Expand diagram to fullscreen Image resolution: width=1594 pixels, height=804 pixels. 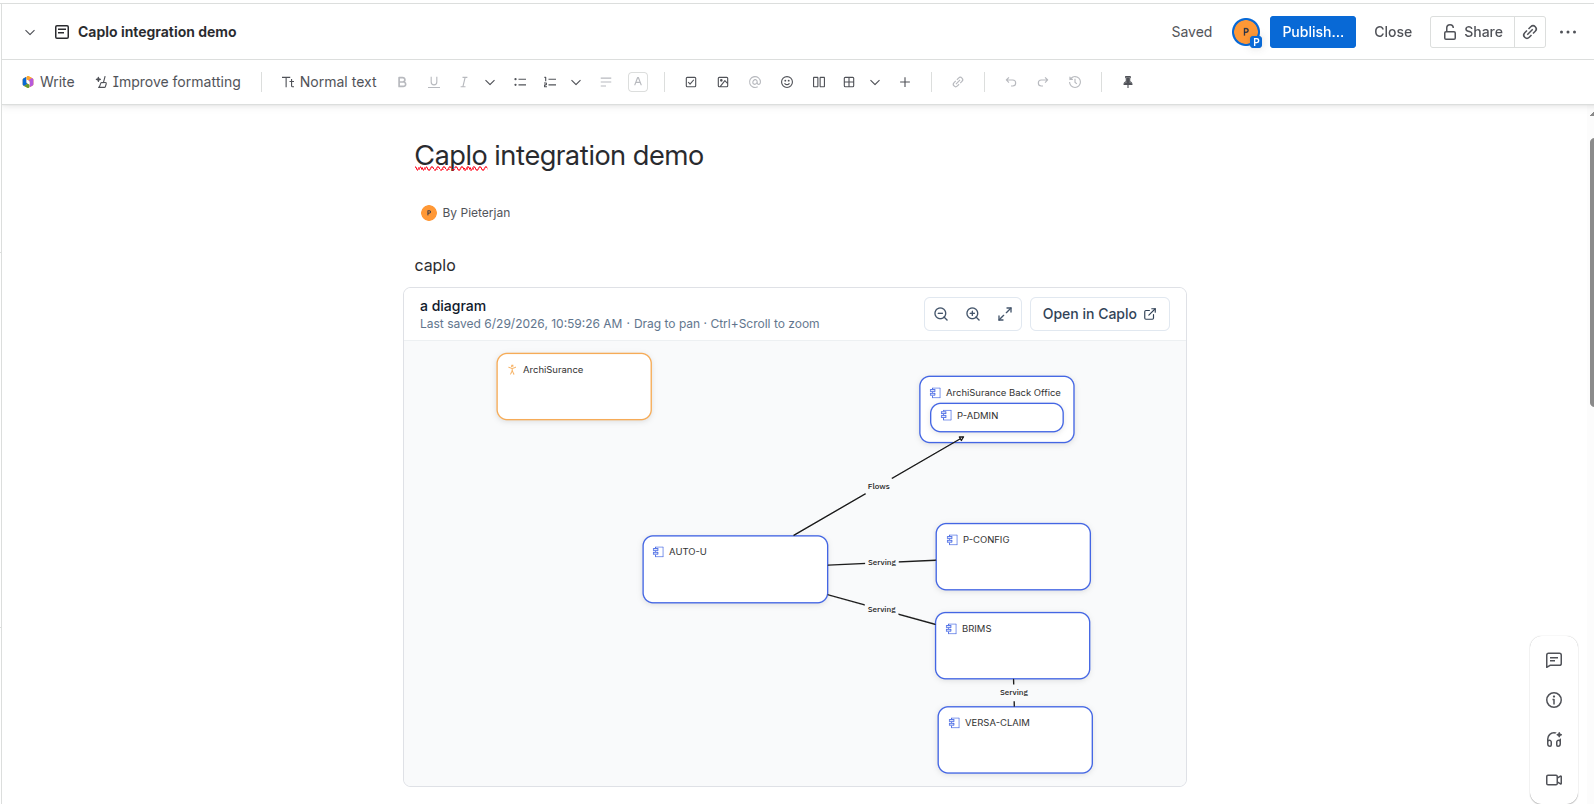1005,314
